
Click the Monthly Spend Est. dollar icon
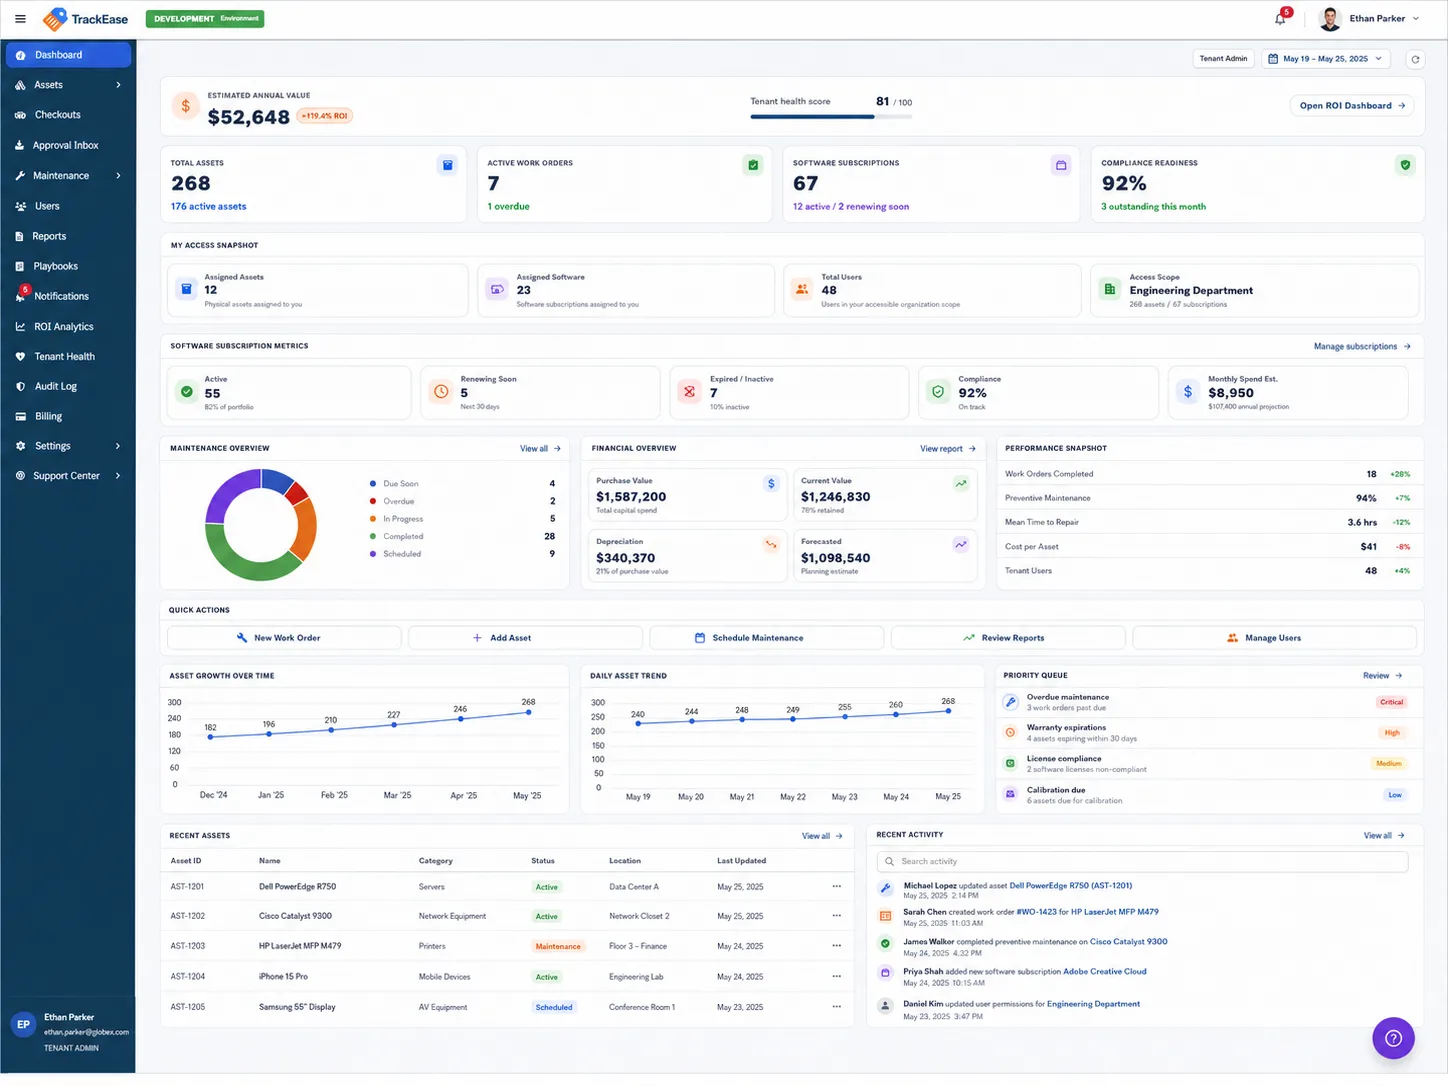[x=1187, y=392]
